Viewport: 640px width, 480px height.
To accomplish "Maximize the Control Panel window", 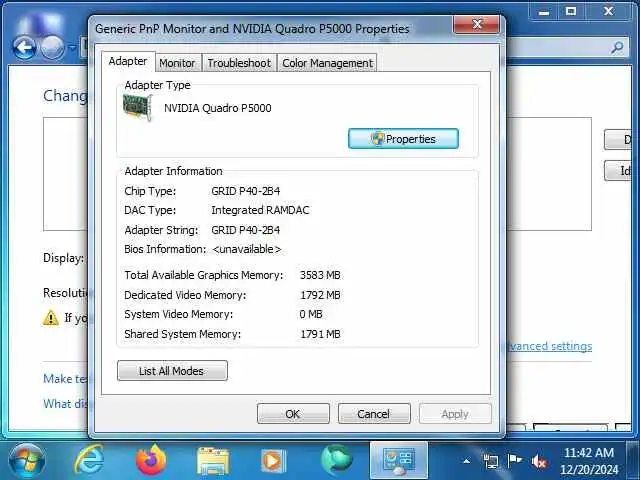I will [571, 11].
